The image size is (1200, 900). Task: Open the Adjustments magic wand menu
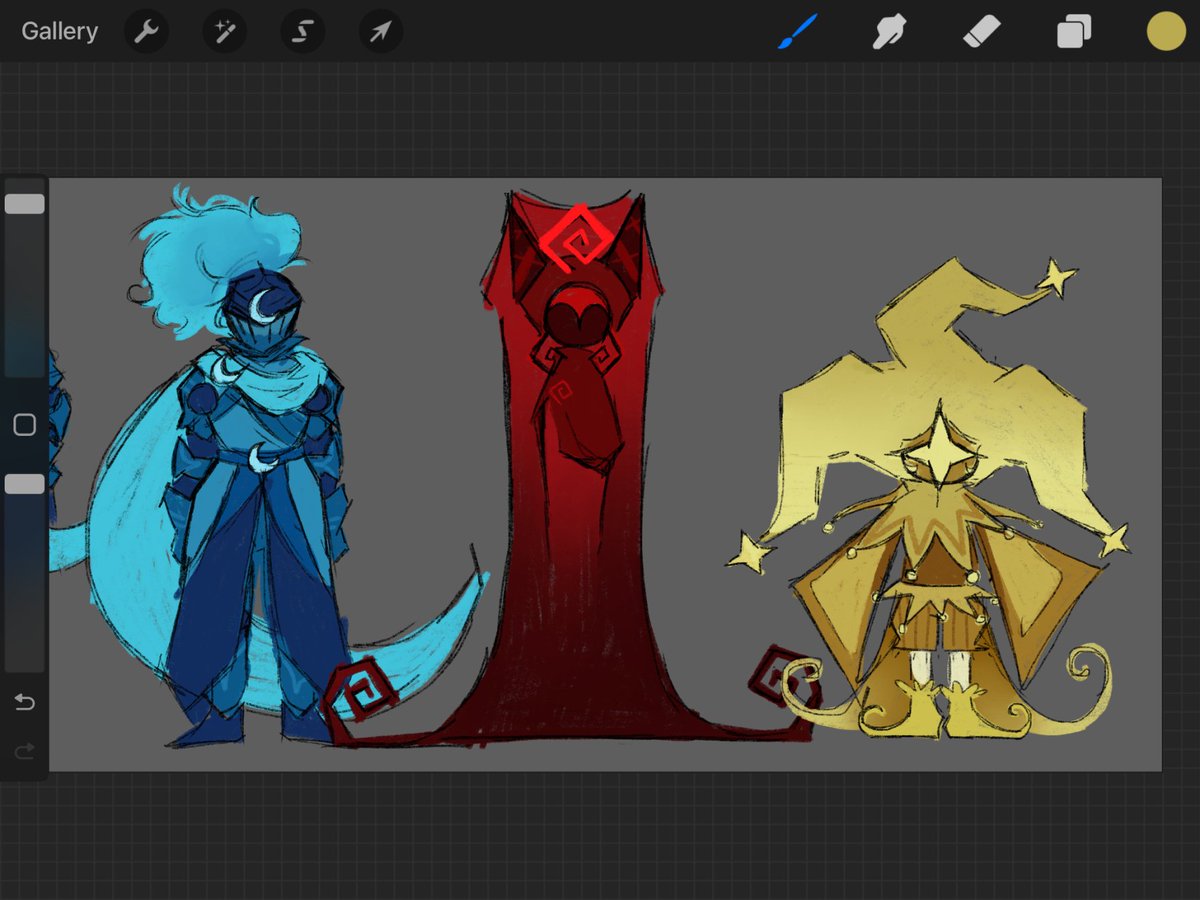pos(224,31)
